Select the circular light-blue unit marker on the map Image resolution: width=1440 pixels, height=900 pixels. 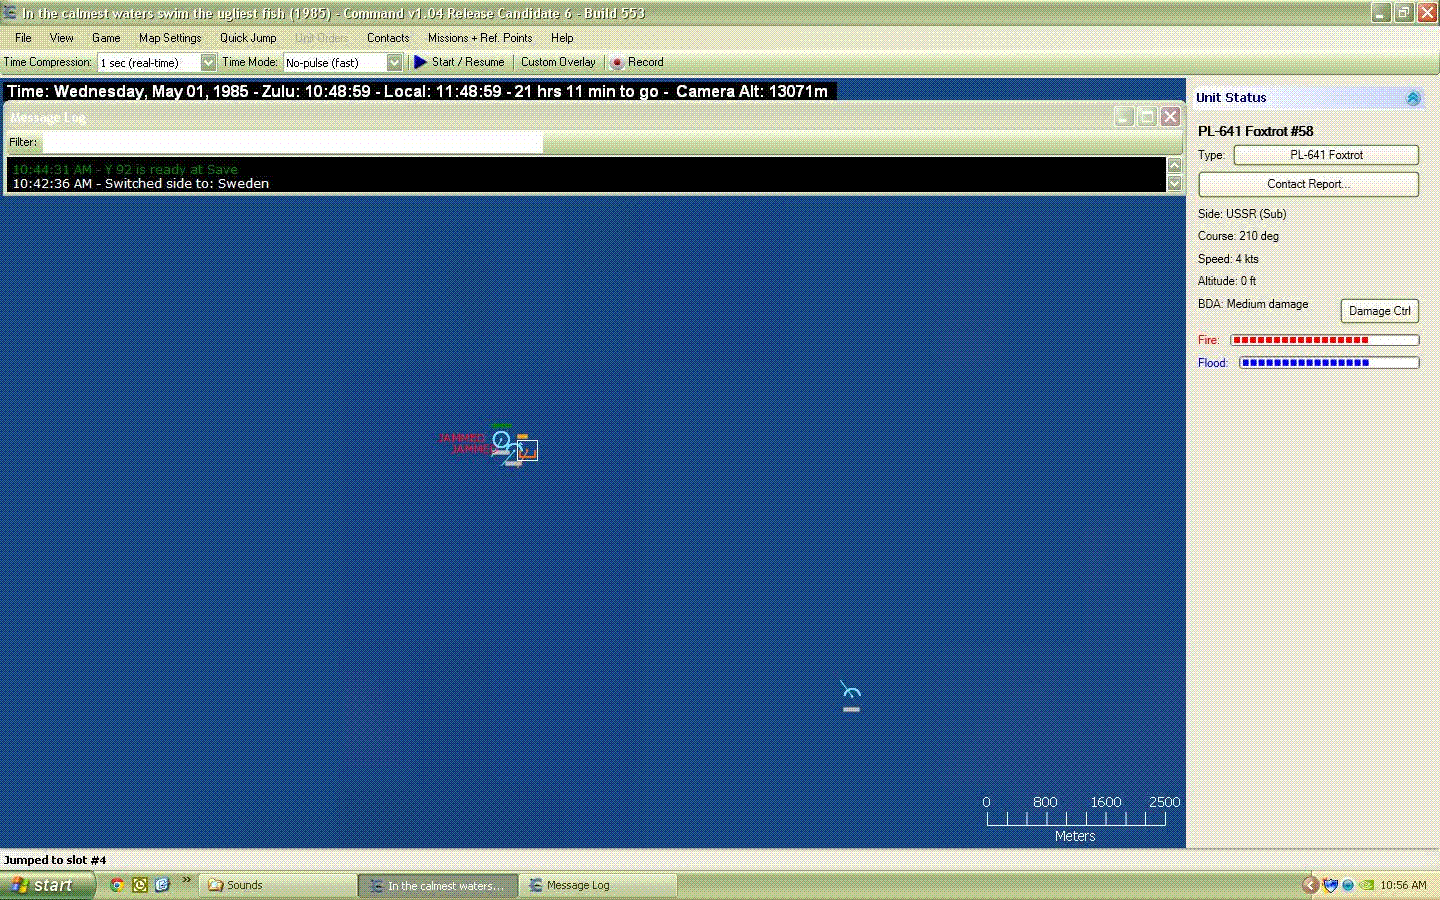click(502, 439)
